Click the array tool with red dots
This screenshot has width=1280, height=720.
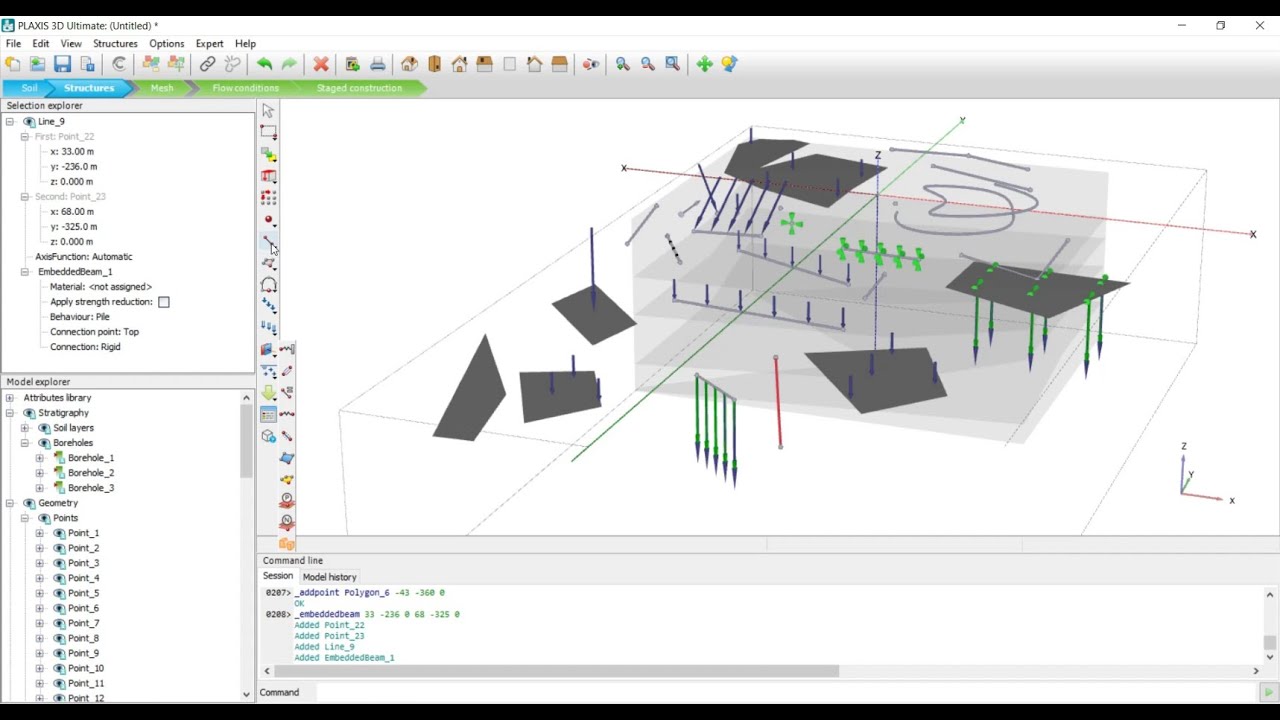(x=268, y=198)
